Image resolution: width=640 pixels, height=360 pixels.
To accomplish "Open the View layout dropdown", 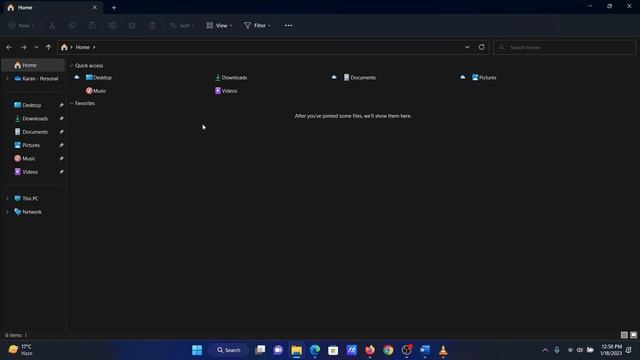I will click(x=219, y=25).
